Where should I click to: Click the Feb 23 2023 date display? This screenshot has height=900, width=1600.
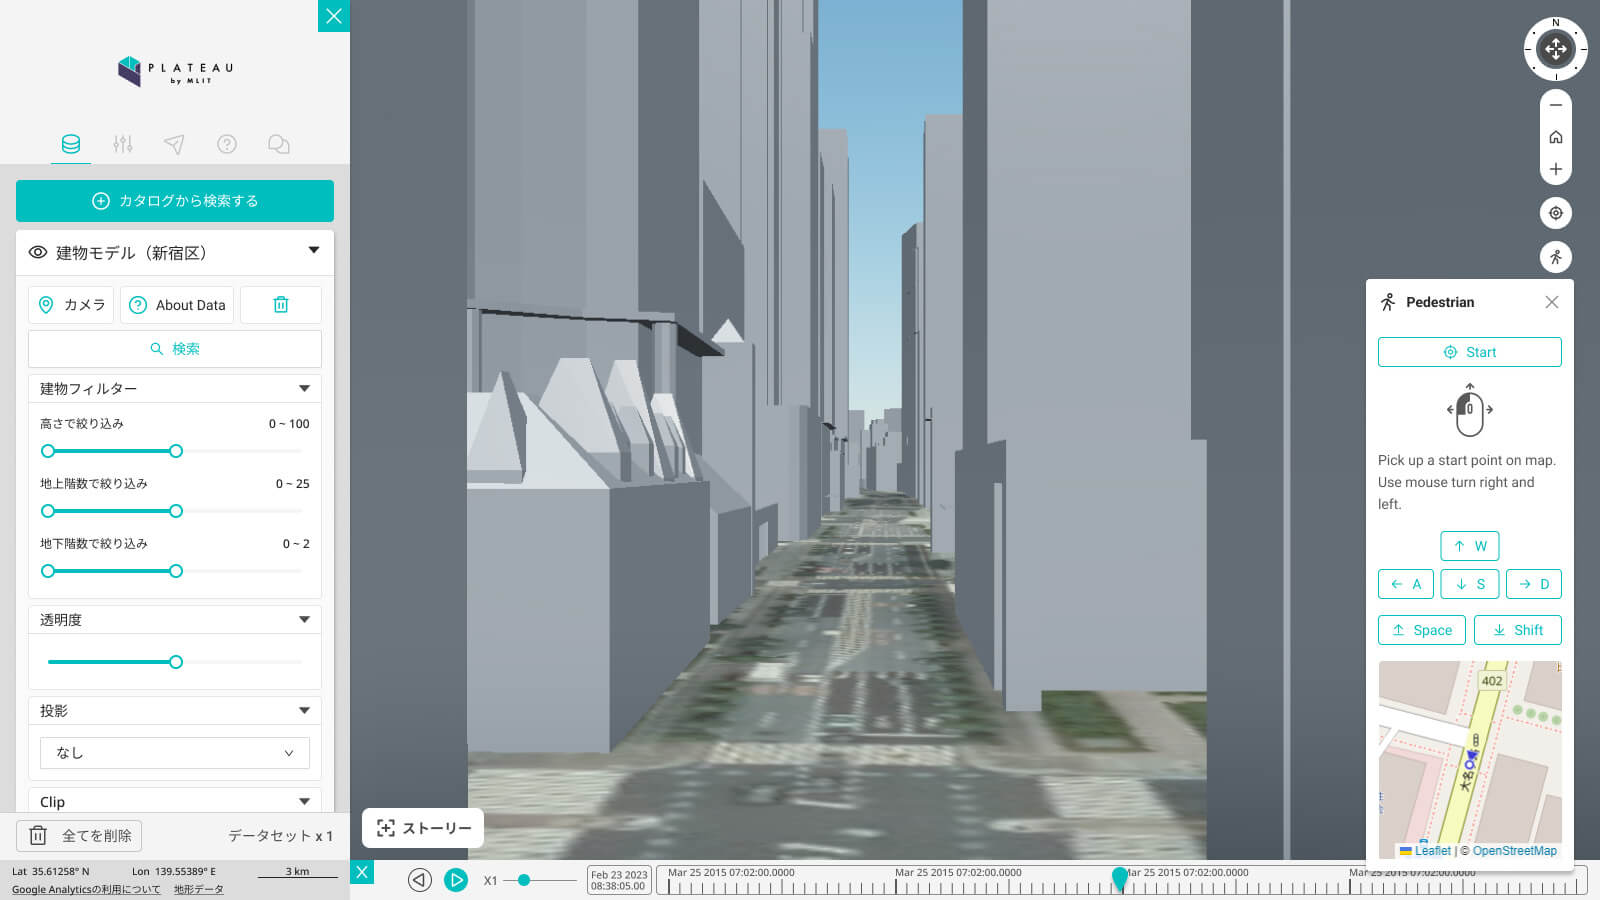pos(619,880)
